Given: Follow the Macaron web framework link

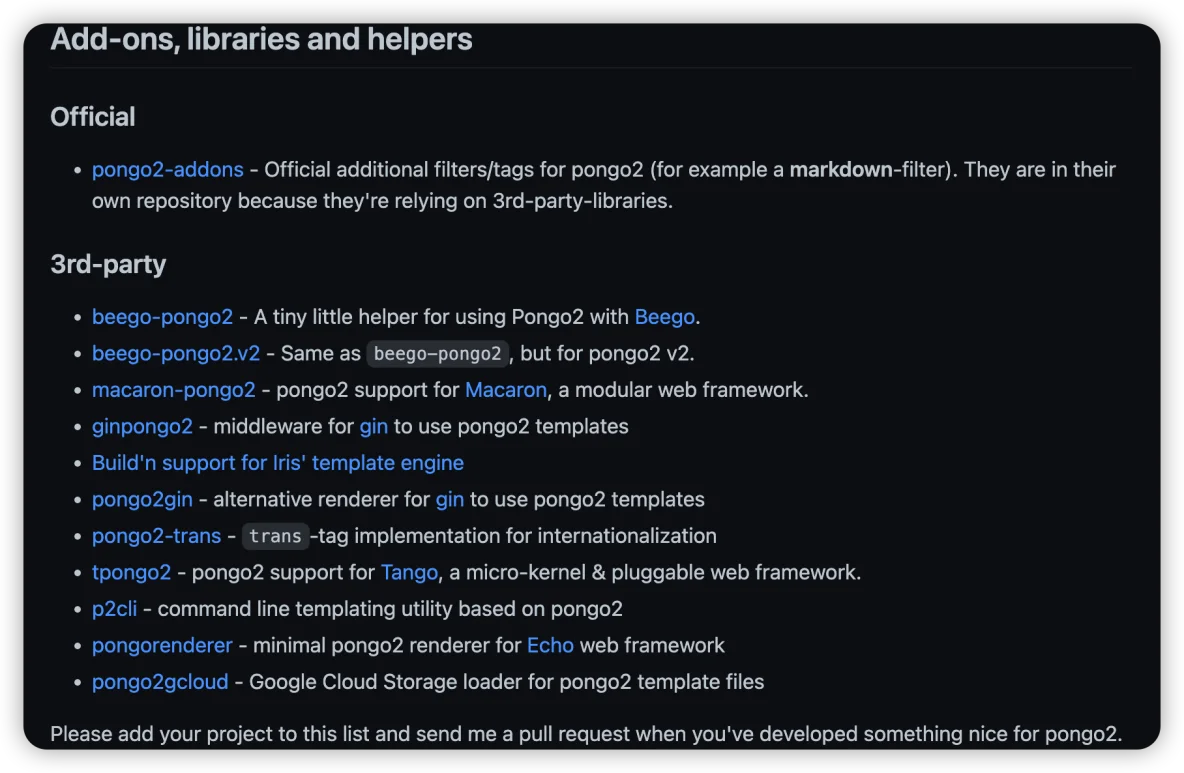Looking at the screenshot, I should [506, 390].
